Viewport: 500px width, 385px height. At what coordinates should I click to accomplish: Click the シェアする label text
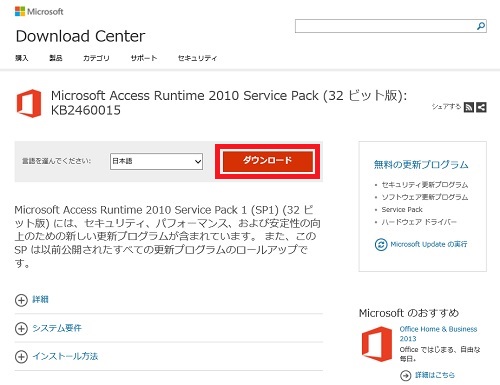click(x=446, y=107)
